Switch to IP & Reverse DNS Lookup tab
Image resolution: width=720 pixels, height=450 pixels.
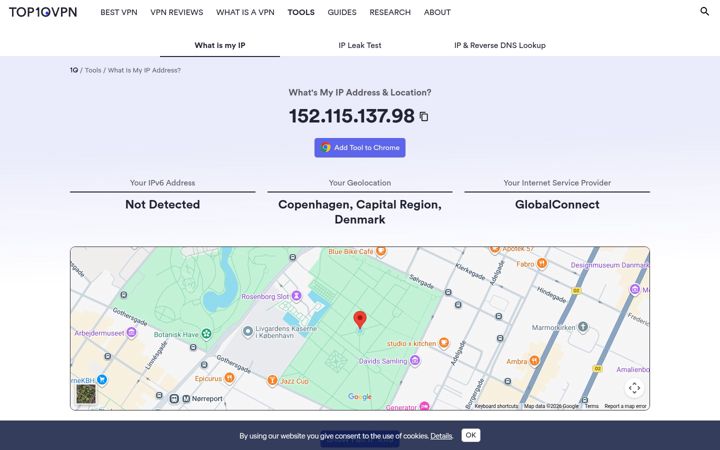(500, 45)
